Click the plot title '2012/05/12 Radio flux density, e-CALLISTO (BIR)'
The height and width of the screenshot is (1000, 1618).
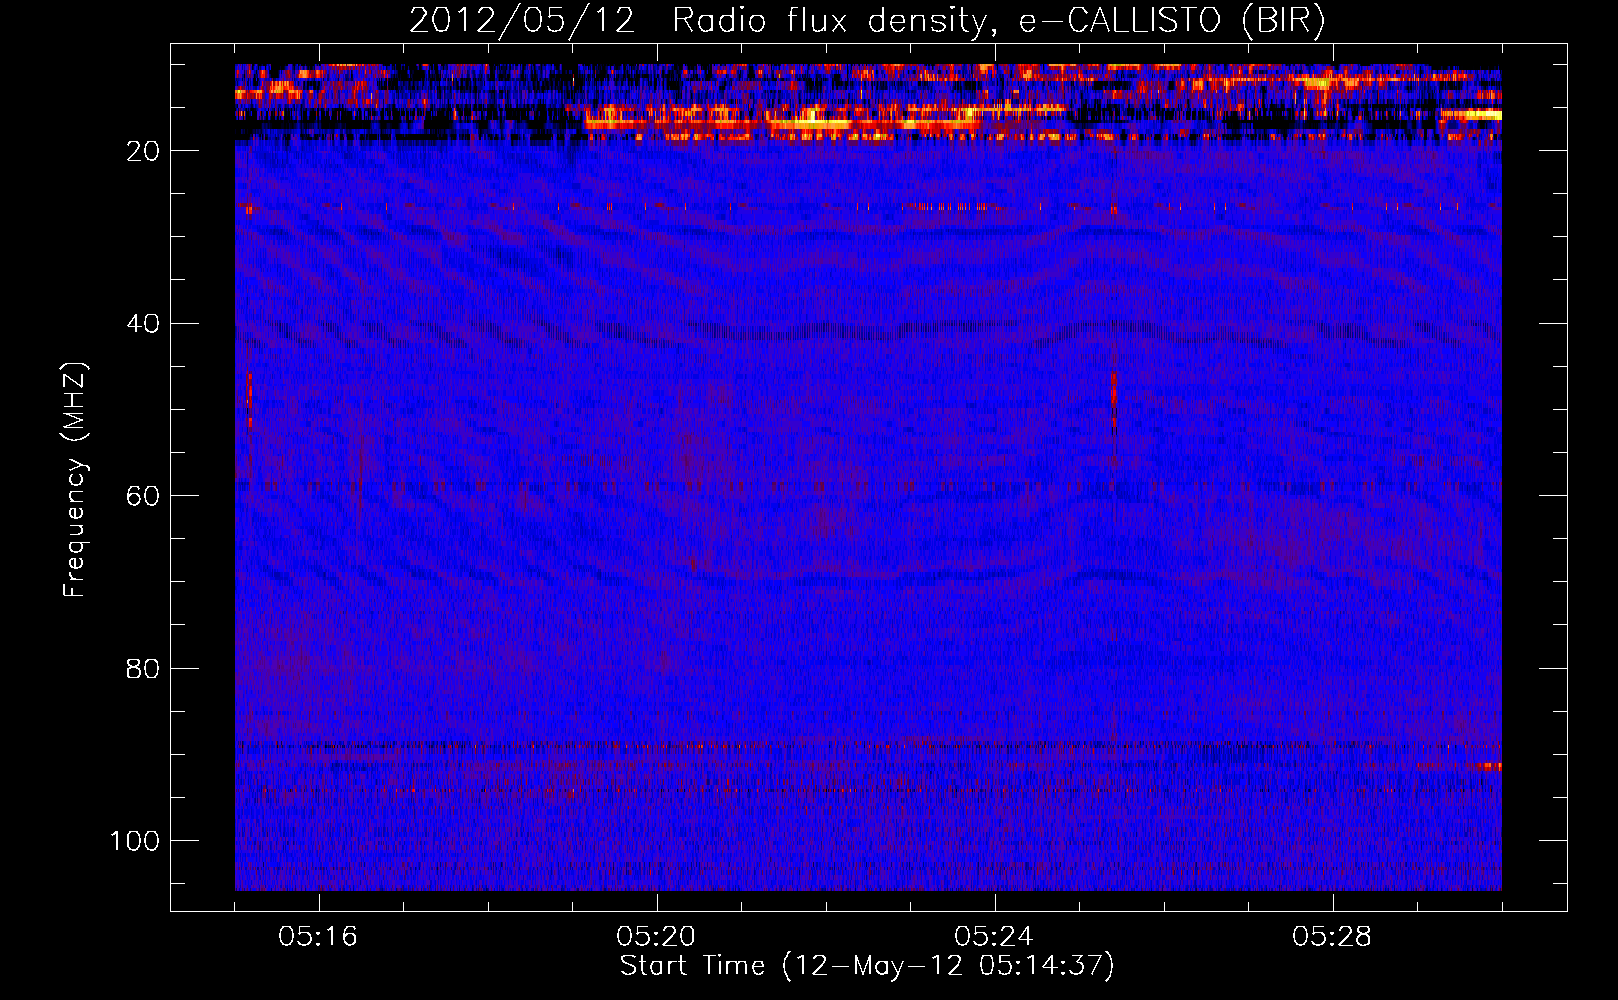(866, 21)
